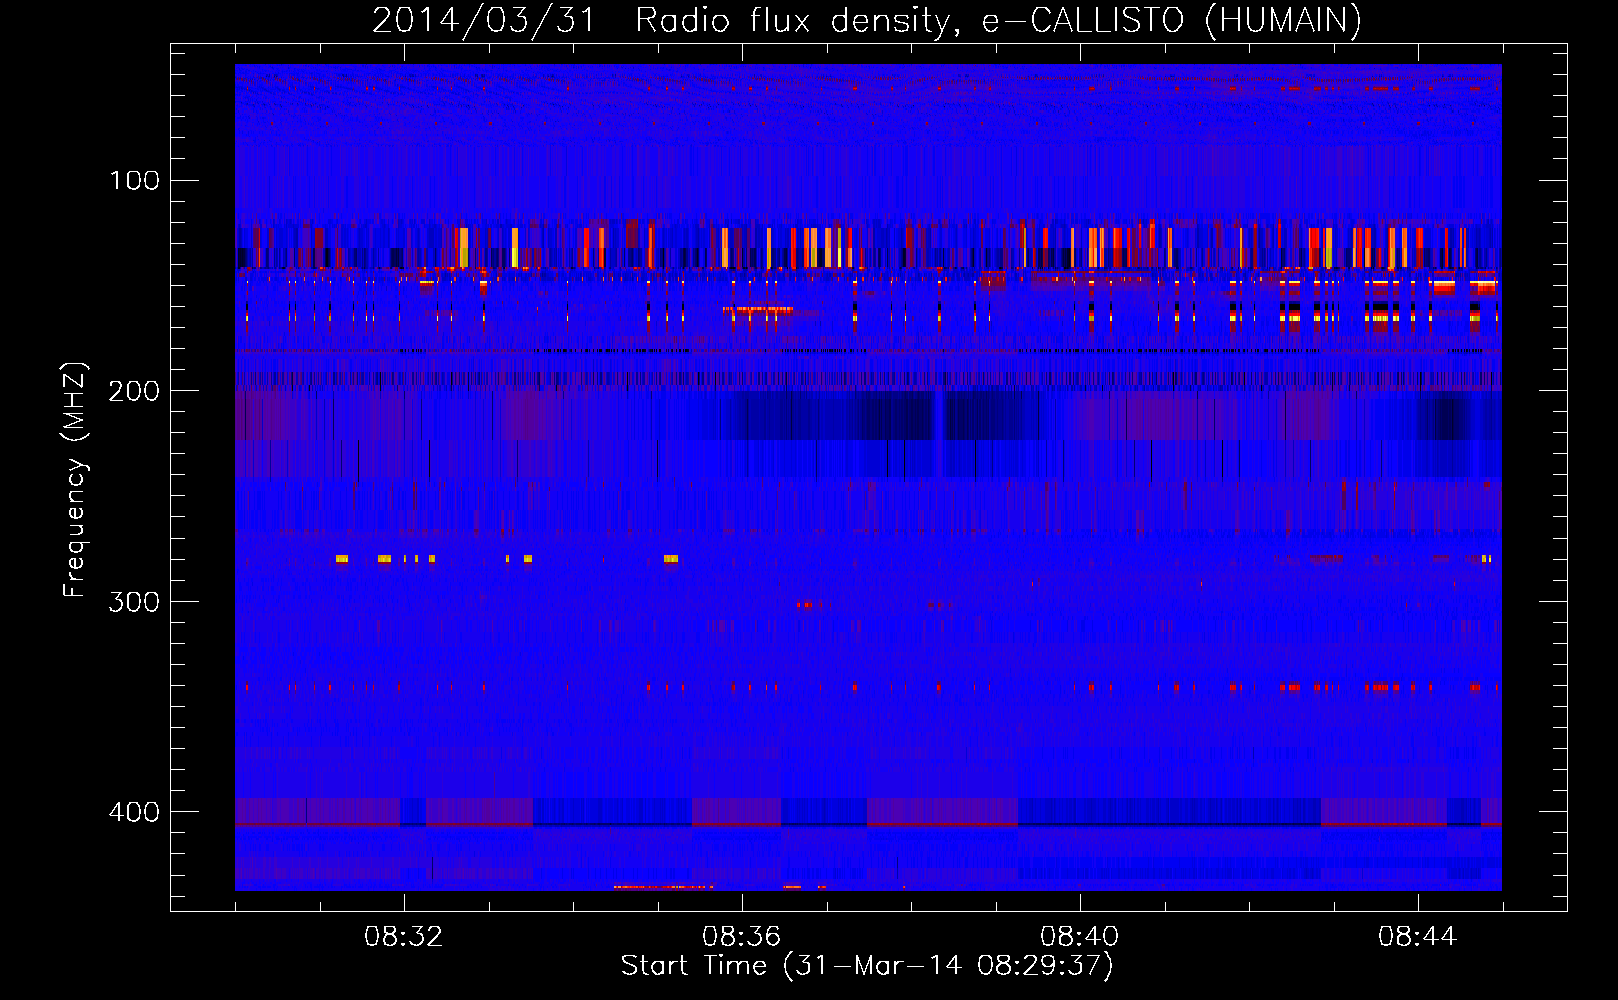1618x1000 pixels.
Task: Click the 08:44 time tick label
Action: (1417, 937)
